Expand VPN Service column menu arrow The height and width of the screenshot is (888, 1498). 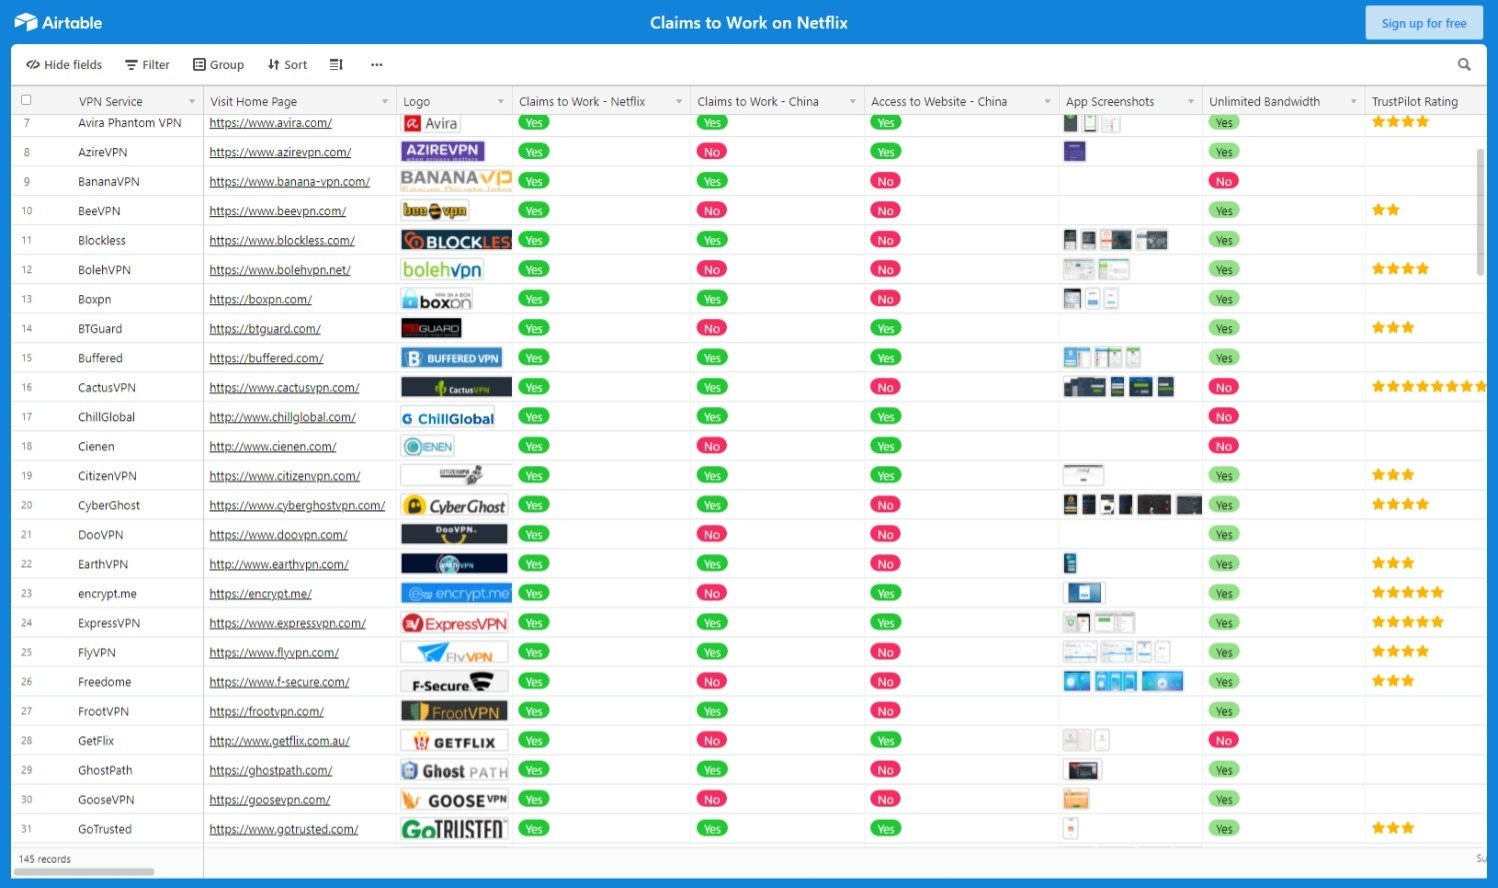click(192, 102)
